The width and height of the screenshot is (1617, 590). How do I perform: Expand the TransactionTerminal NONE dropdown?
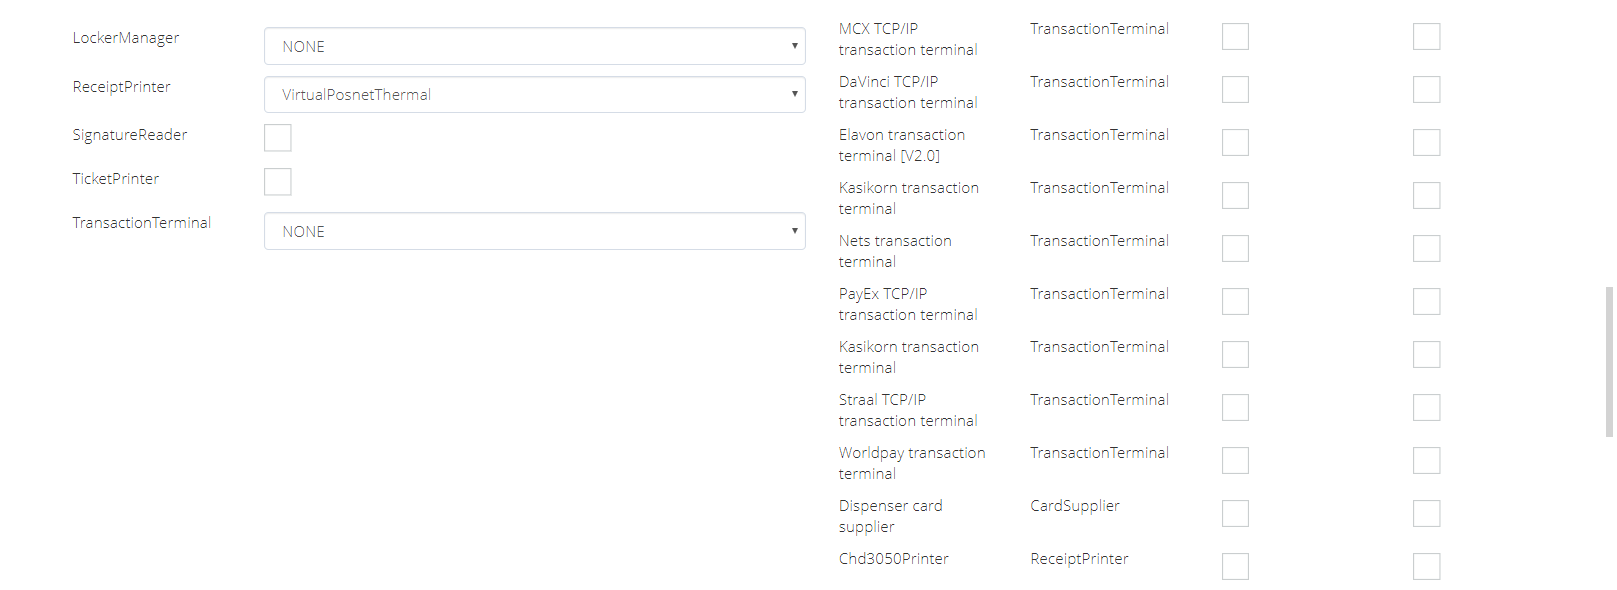(534, 231)
